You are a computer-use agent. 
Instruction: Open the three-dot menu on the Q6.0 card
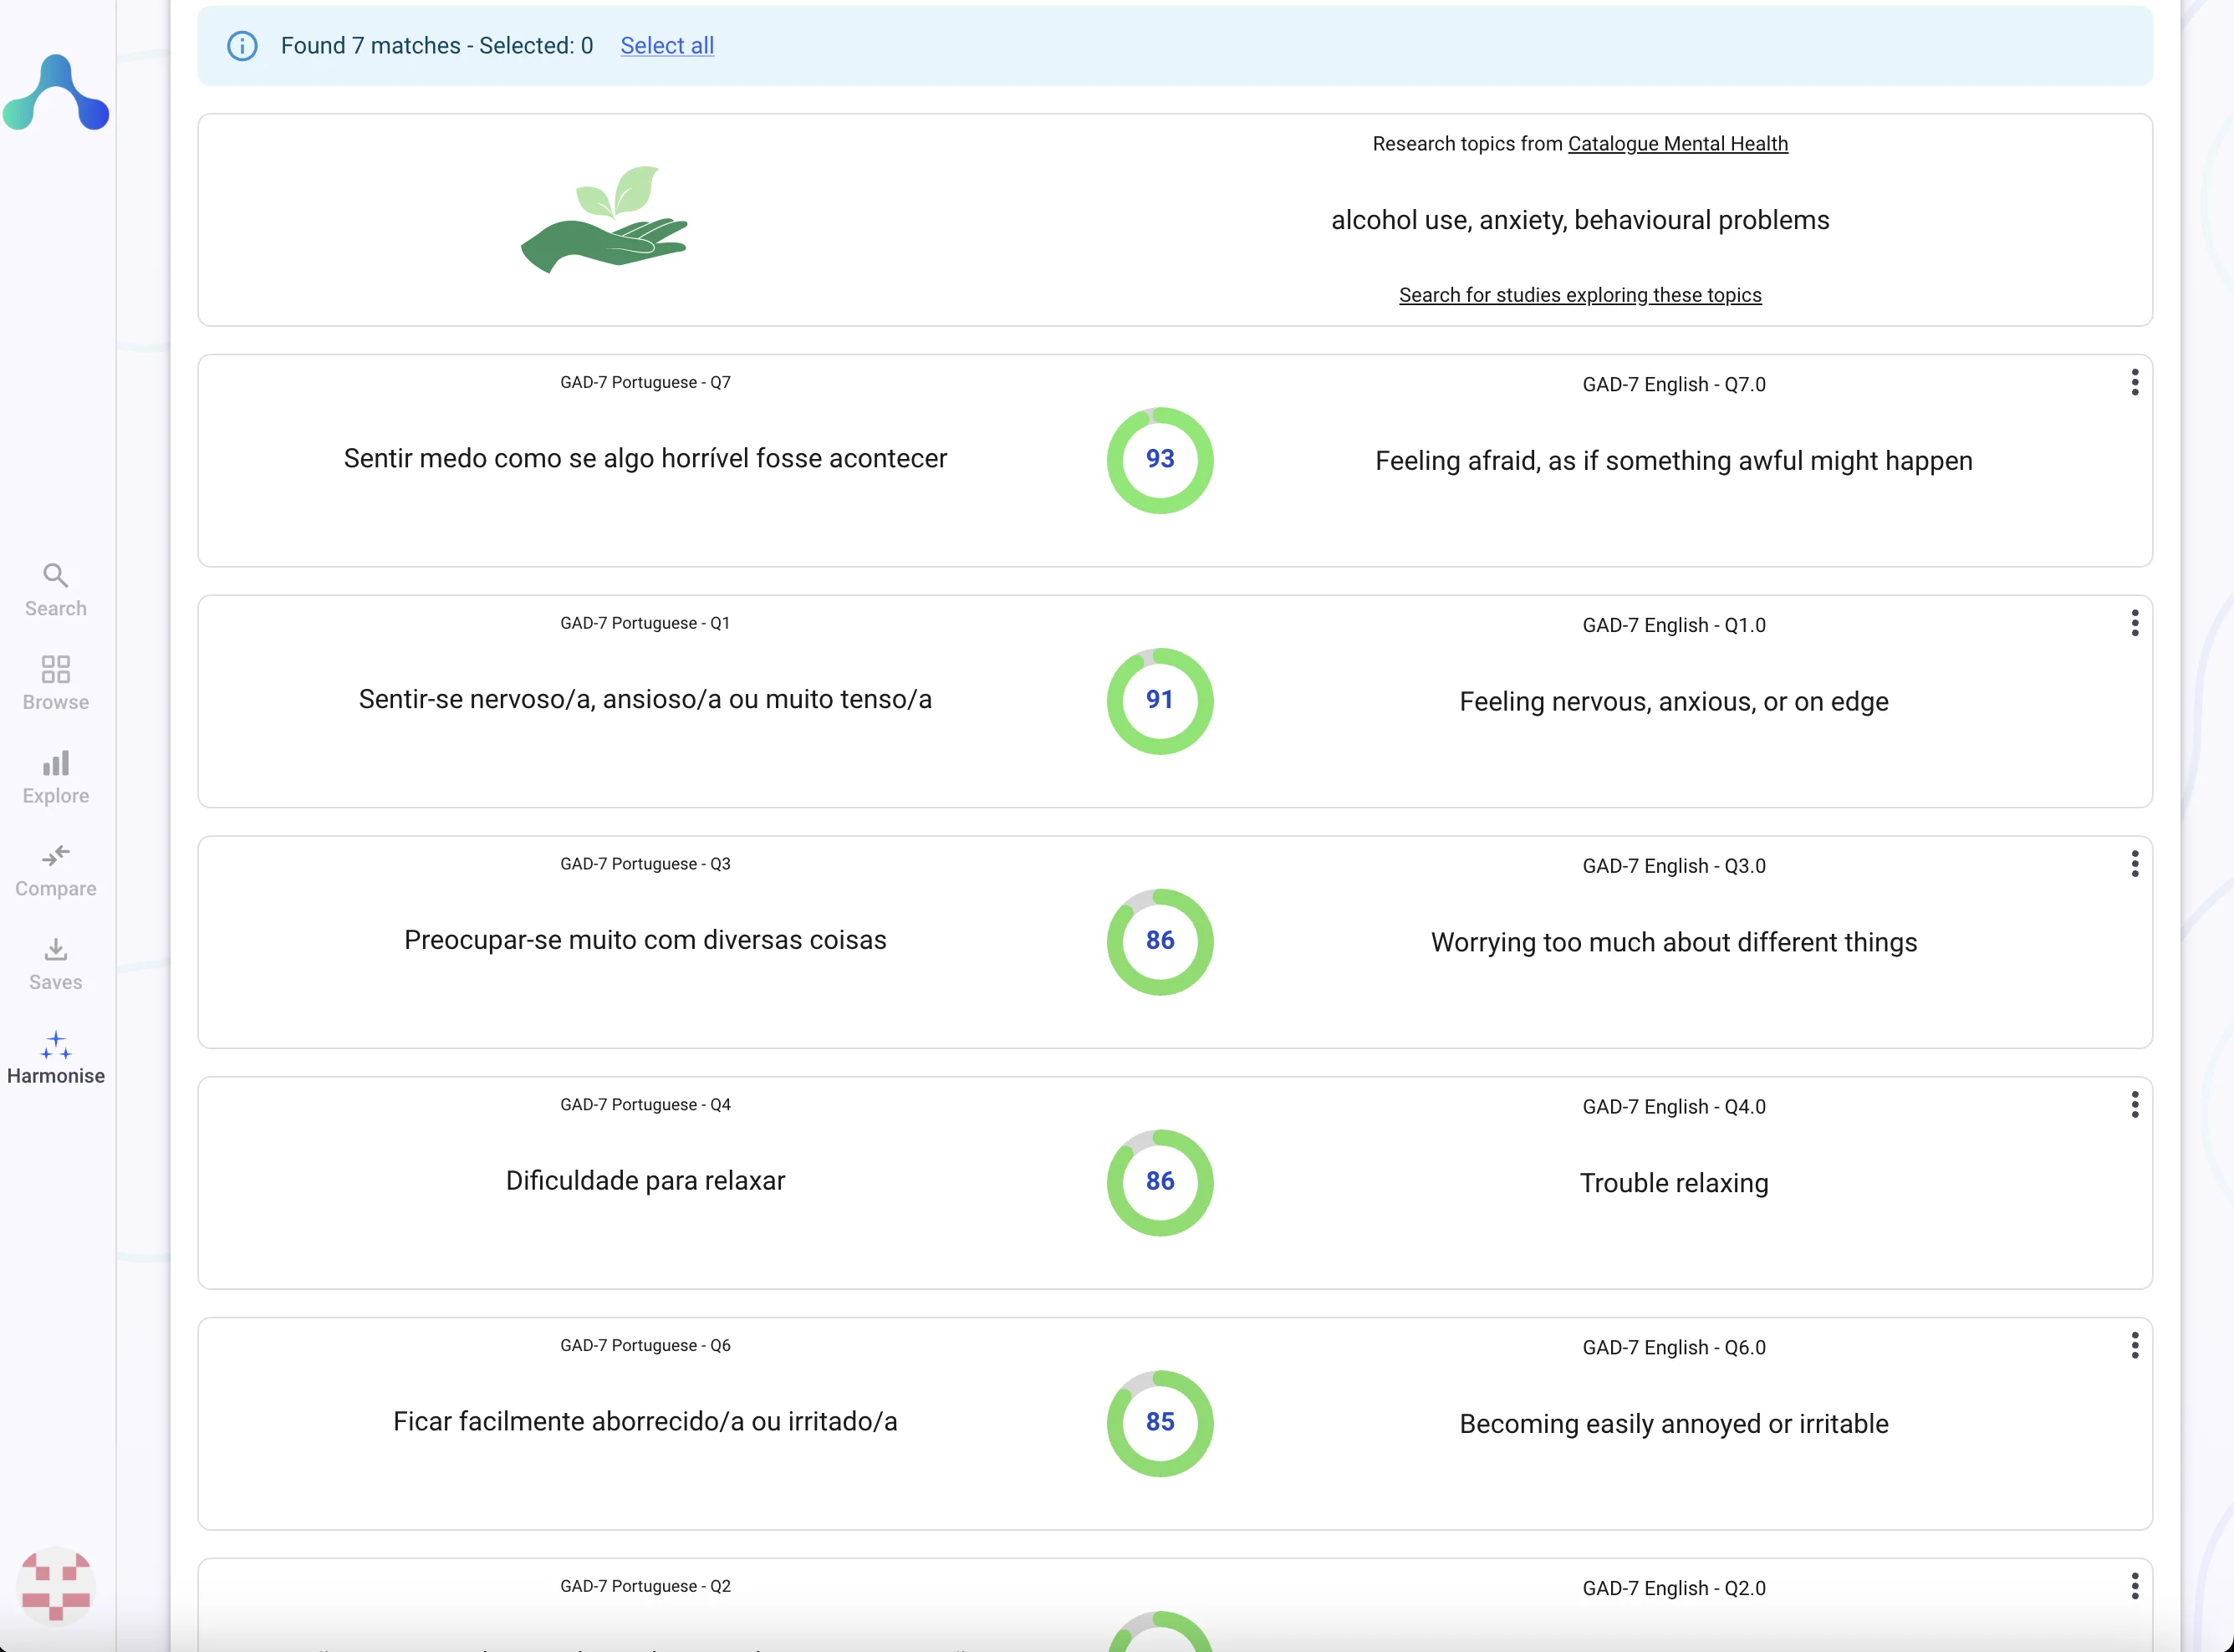click(2135, 1345)
